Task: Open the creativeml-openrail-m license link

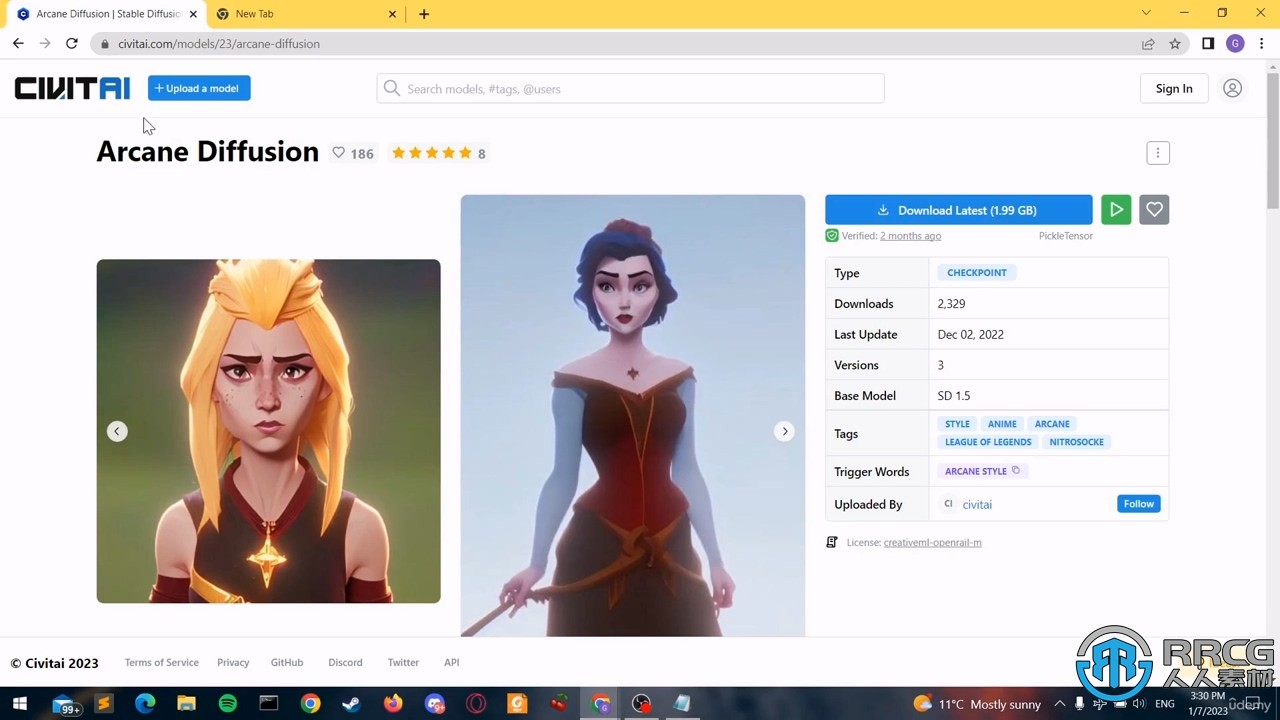Action: coord(933,543)
